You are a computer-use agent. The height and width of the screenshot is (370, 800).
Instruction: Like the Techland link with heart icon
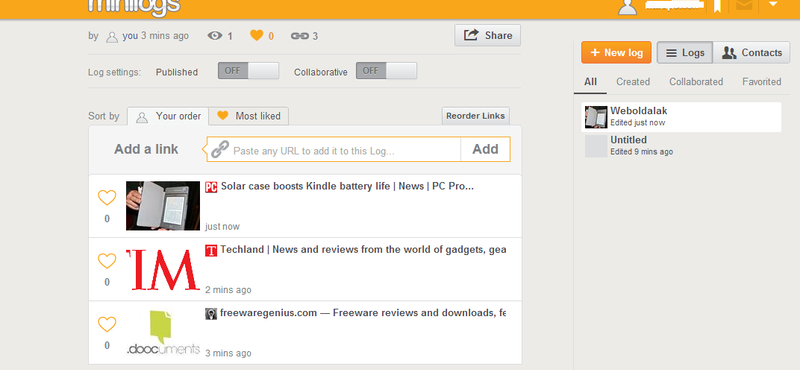tap(107, 261)
